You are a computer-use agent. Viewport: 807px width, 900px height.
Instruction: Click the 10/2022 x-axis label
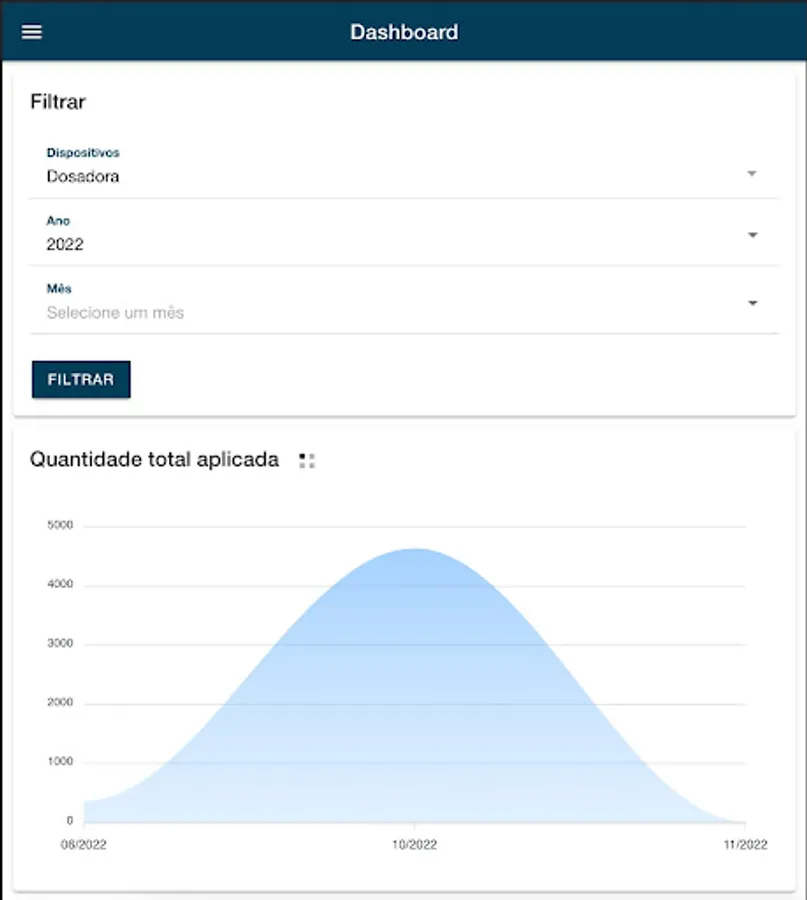pyautogui.click(x=414, y=845)
